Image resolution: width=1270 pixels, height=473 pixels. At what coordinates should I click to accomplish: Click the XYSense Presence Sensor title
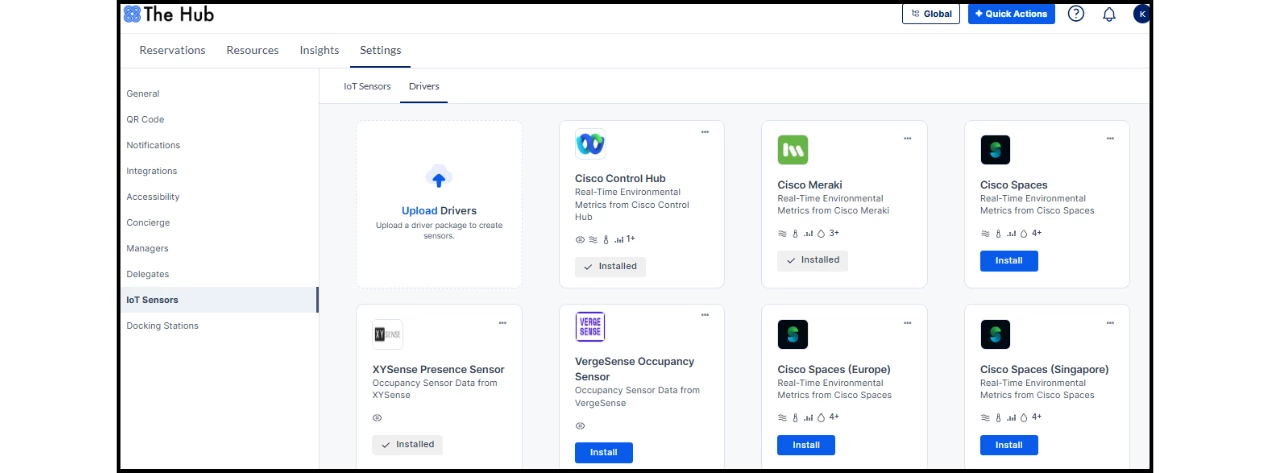pyautogui.click(x=438, y=369)
